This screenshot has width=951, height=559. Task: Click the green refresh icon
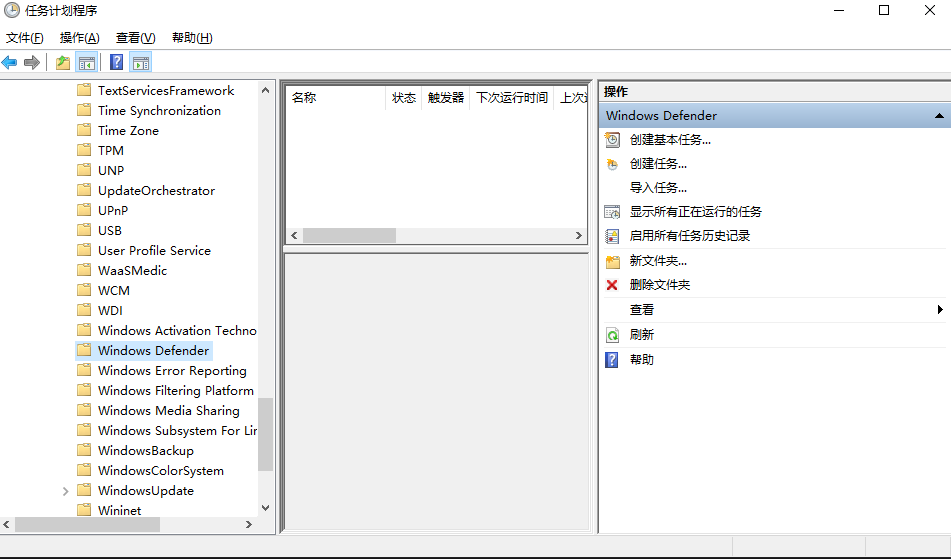613,335
